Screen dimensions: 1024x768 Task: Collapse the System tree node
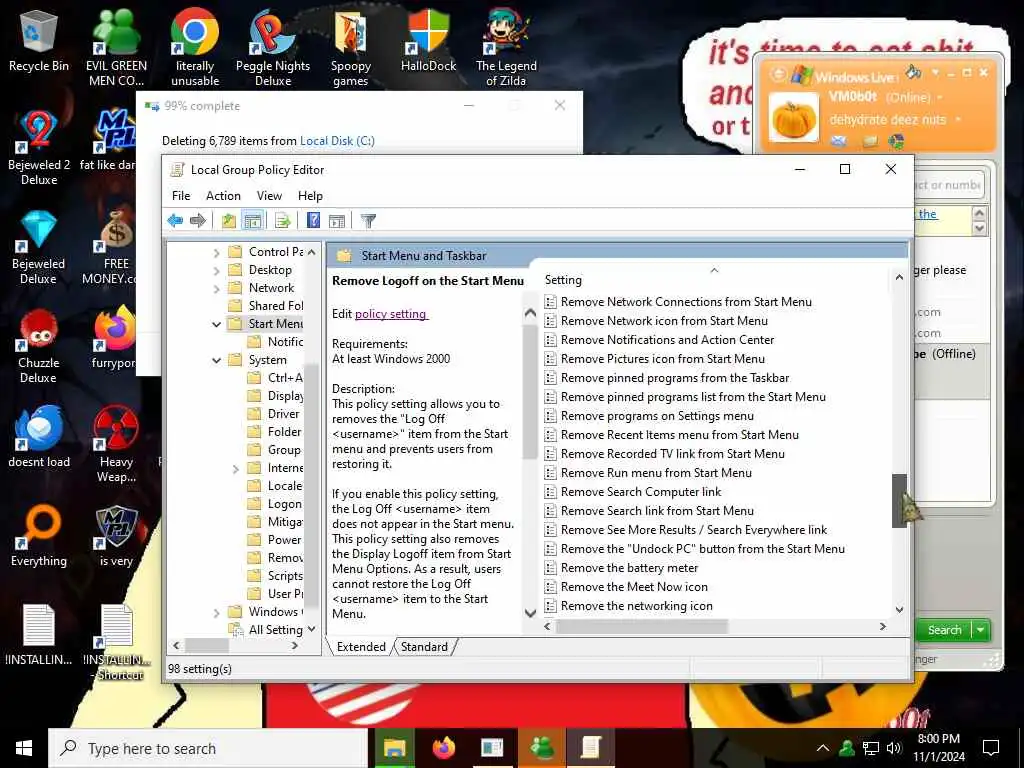pos(217,360)
